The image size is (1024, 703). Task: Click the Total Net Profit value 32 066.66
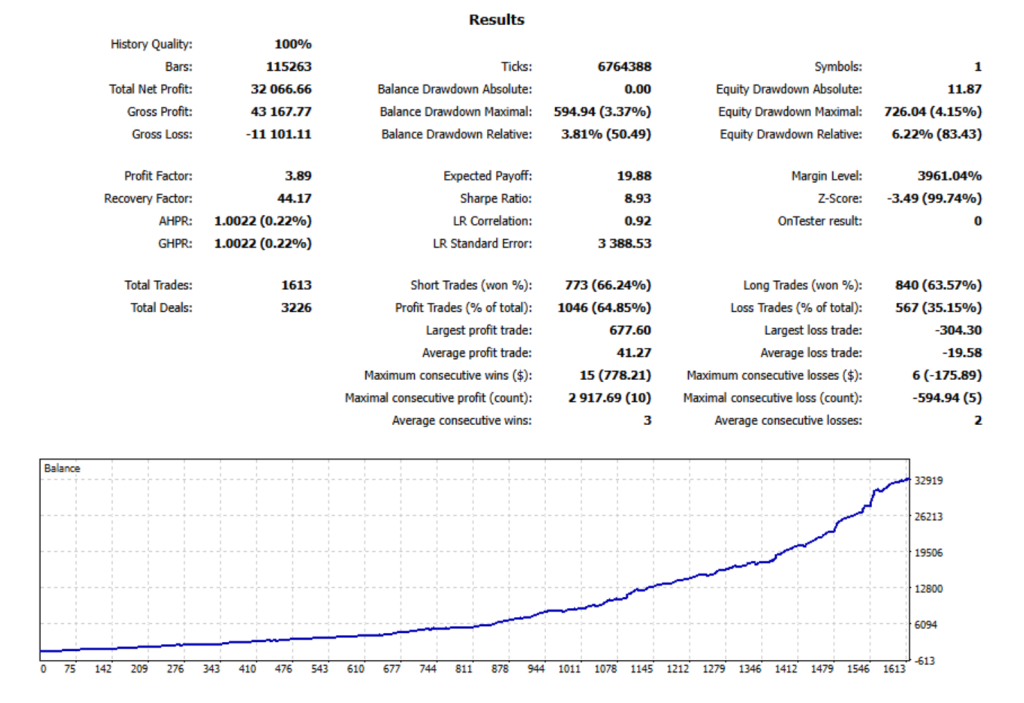277,89
